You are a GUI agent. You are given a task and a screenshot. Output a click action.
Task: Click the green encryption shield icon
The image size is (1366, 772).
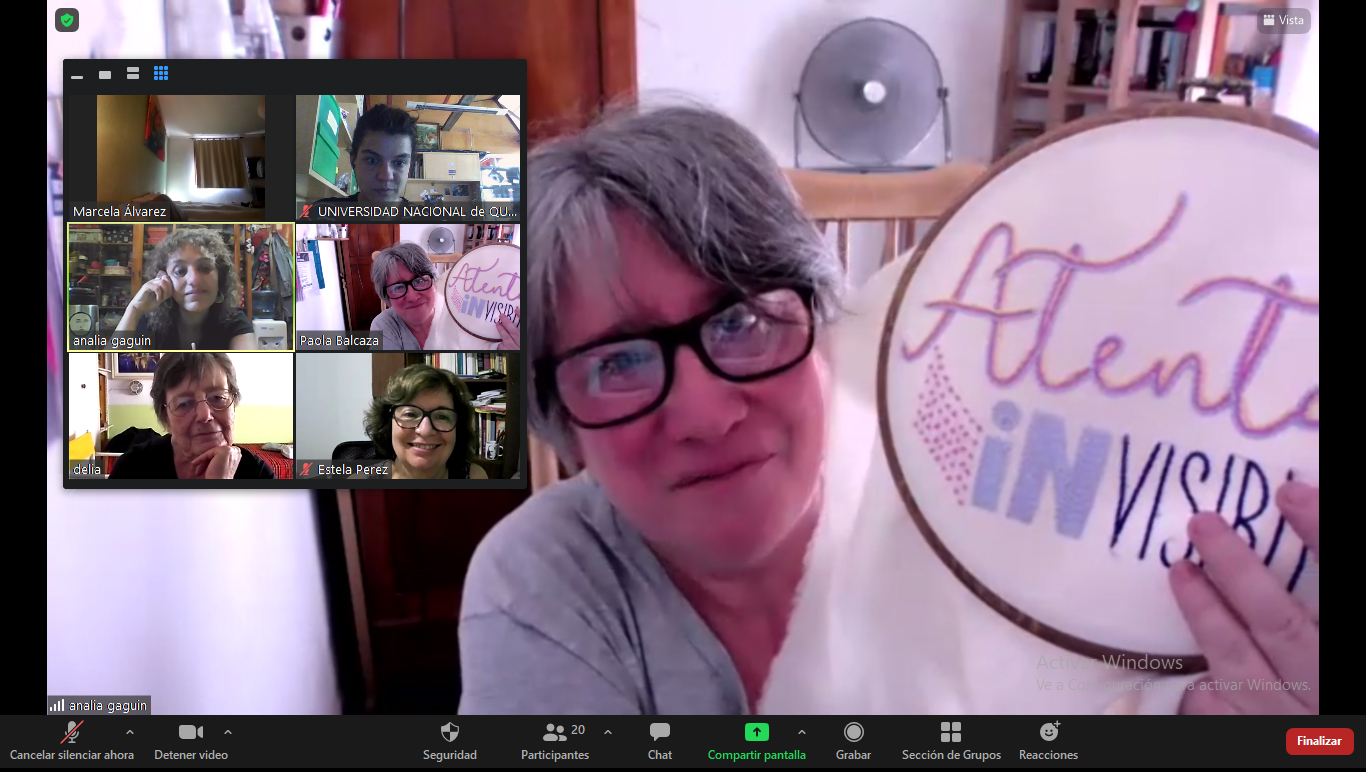[x=67, y=20]
